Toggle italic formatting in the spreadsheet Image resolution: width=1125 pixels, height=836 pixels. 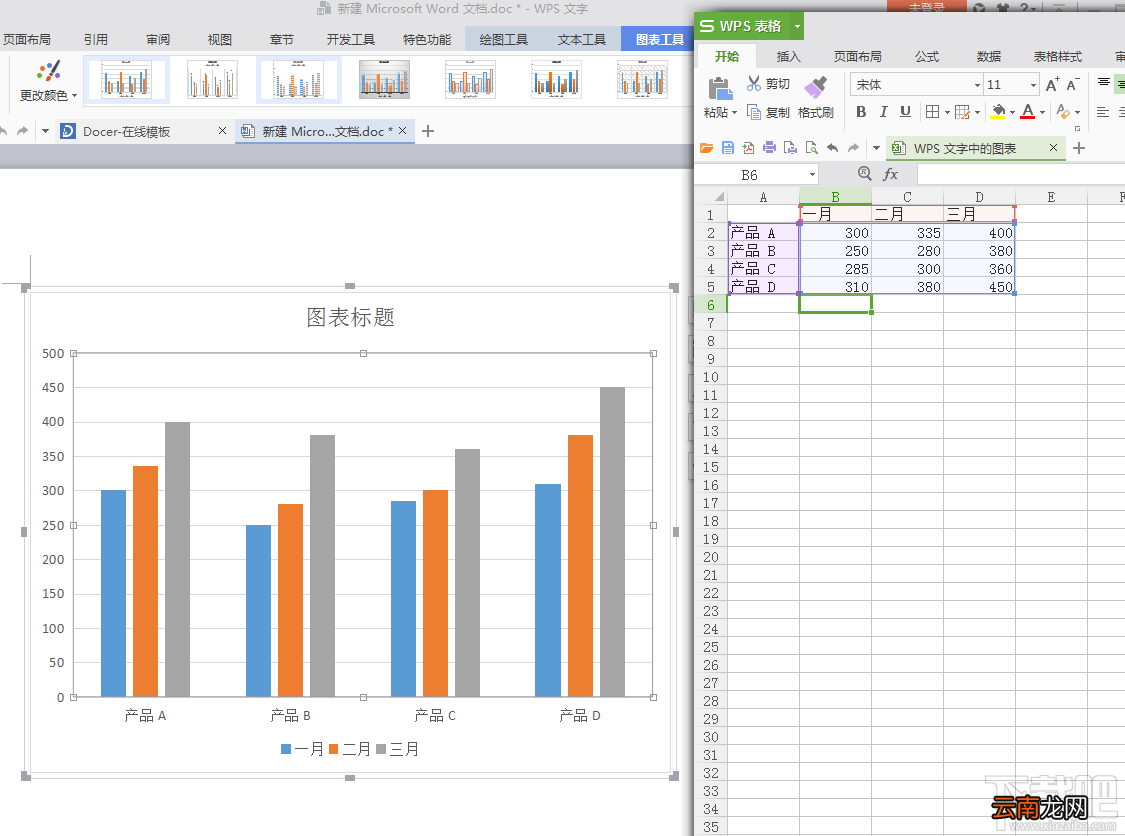coord(883,111)
